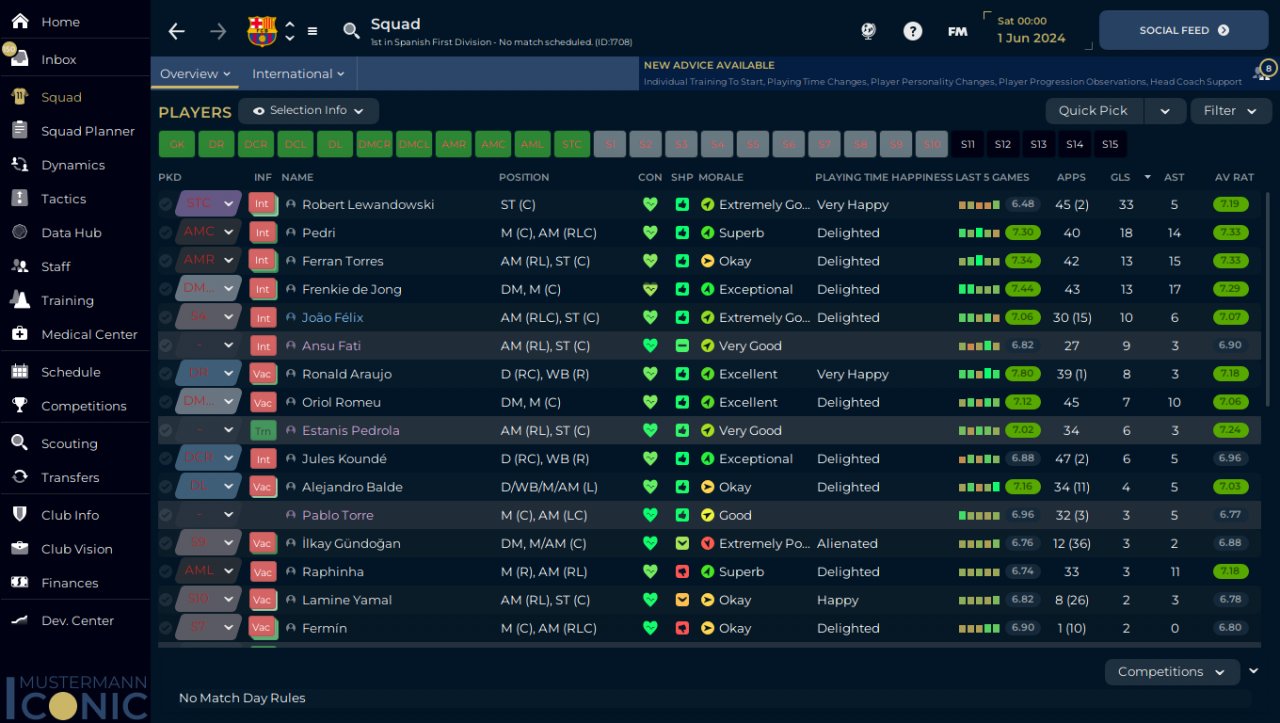Open the Overview tab menu

[x=195, y=73]
